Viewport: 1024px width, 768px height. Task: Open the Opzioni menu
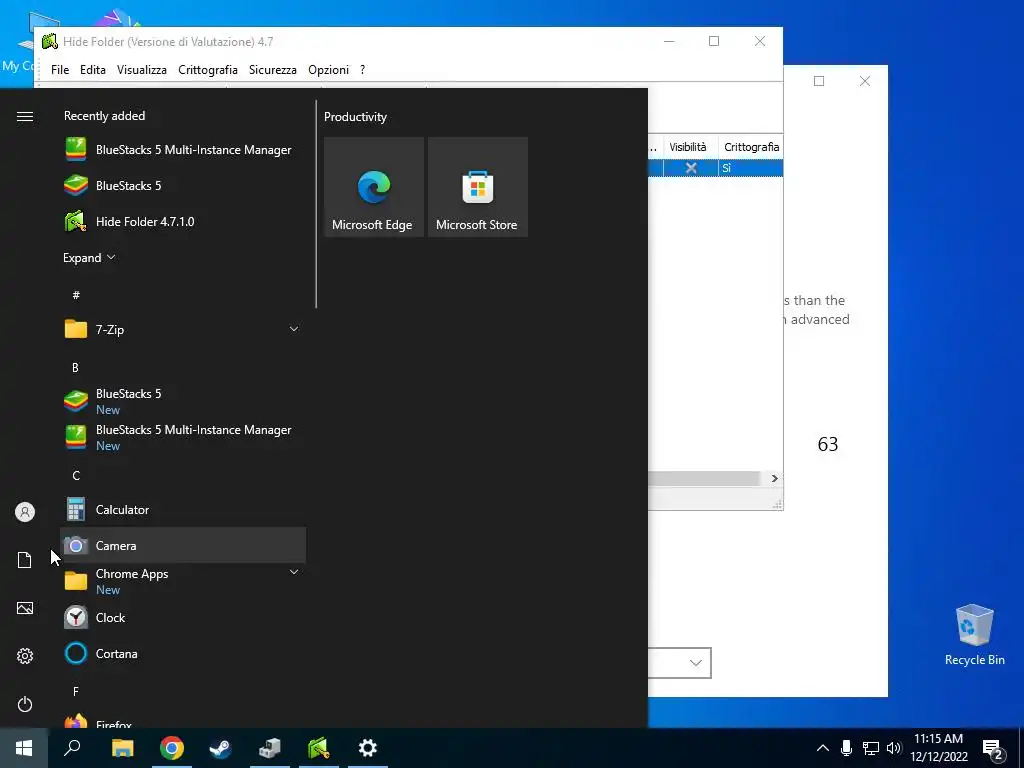click(x=328, y=70)
